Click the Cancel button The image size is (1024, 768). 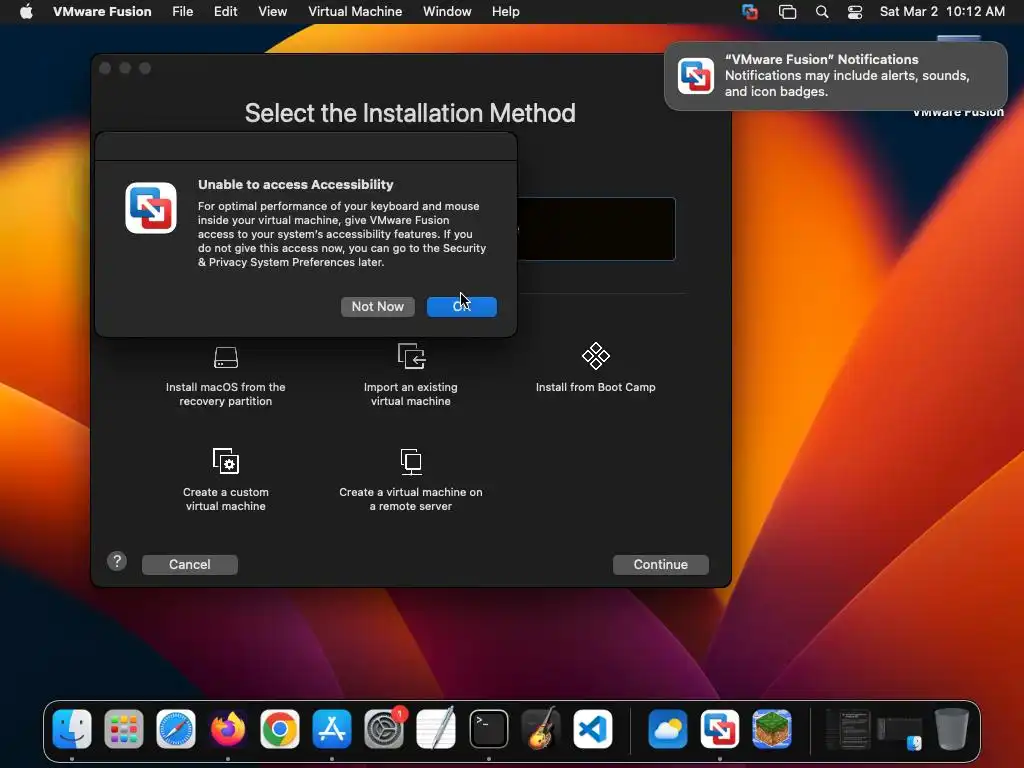tap(189, 564)
